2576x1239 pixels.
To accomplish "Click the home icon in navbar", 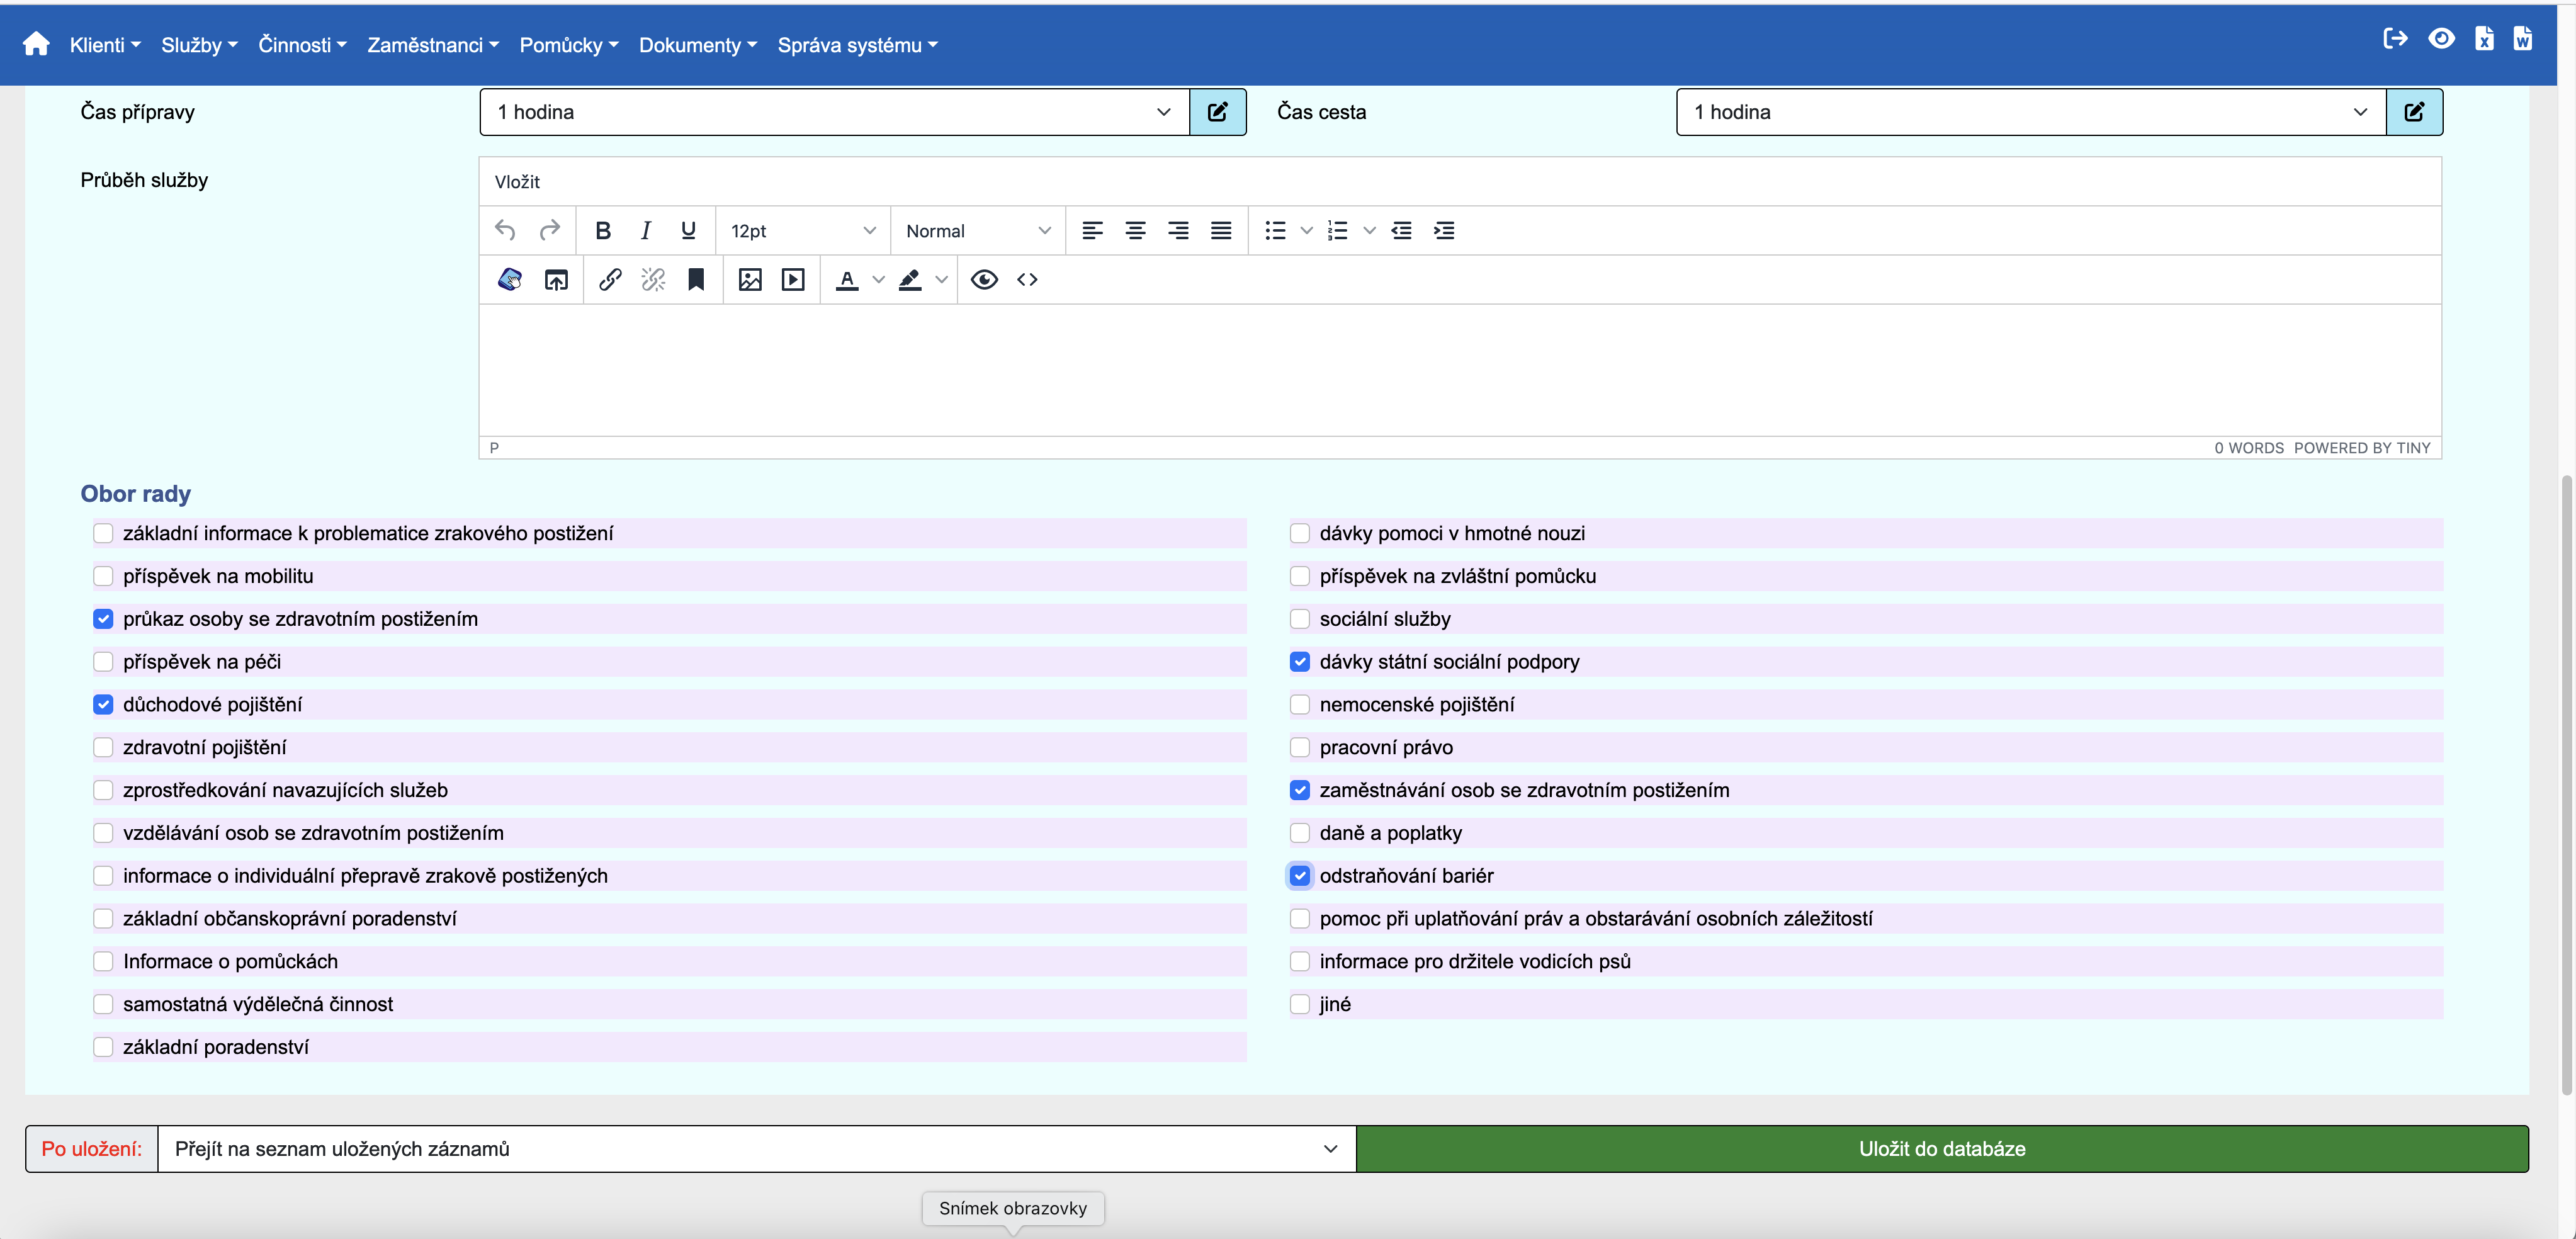I will 36,44.
